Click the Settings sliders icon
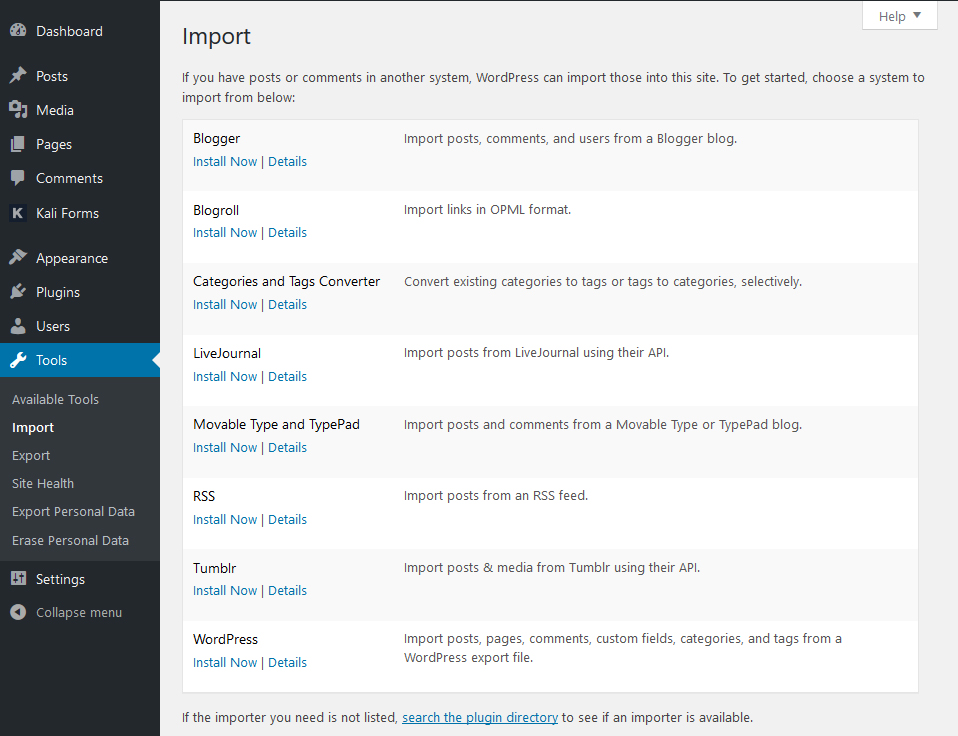 coord(18,578)
